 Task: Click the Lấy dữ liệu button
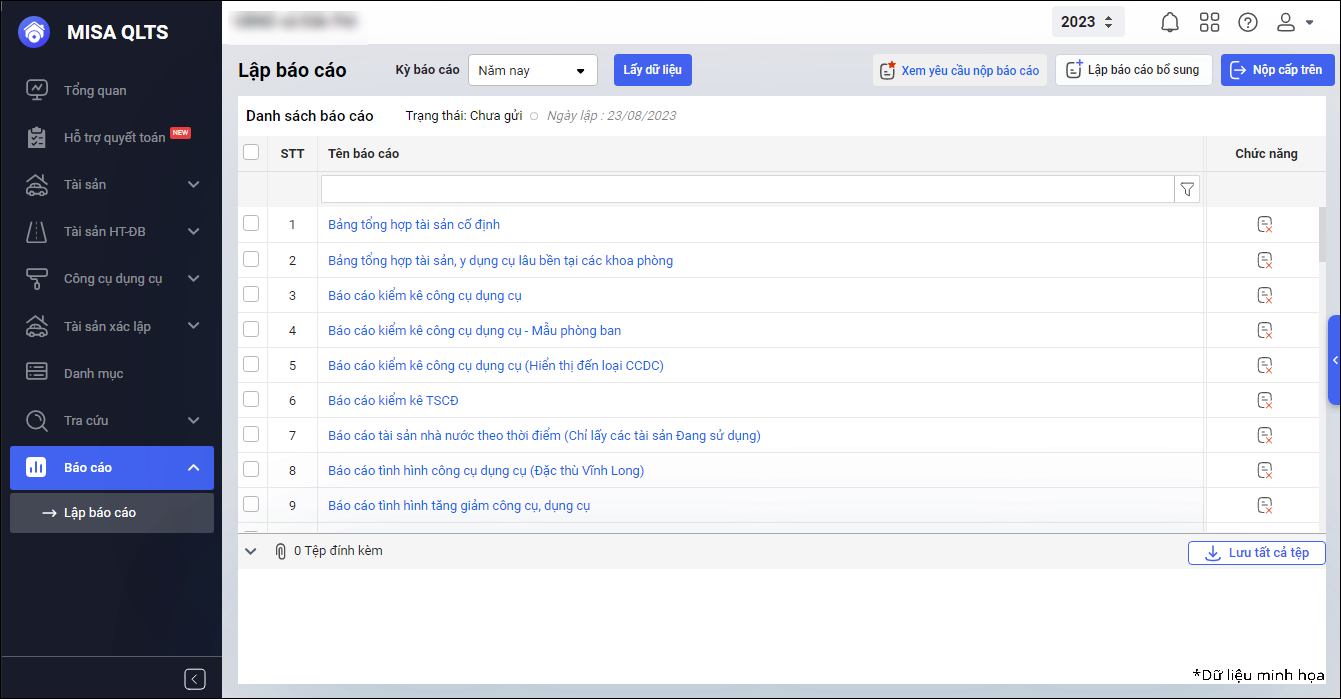pos(652,70)
